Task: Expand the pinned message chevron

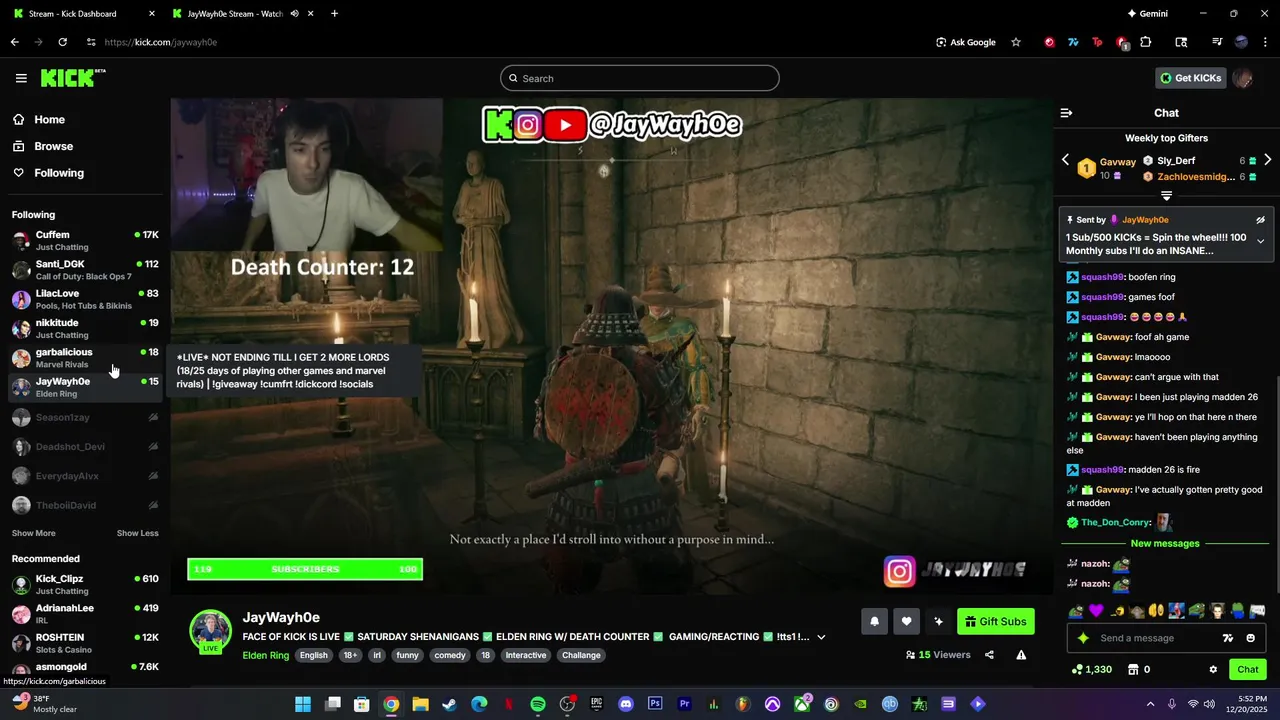Action: [x=1260, y=241]
